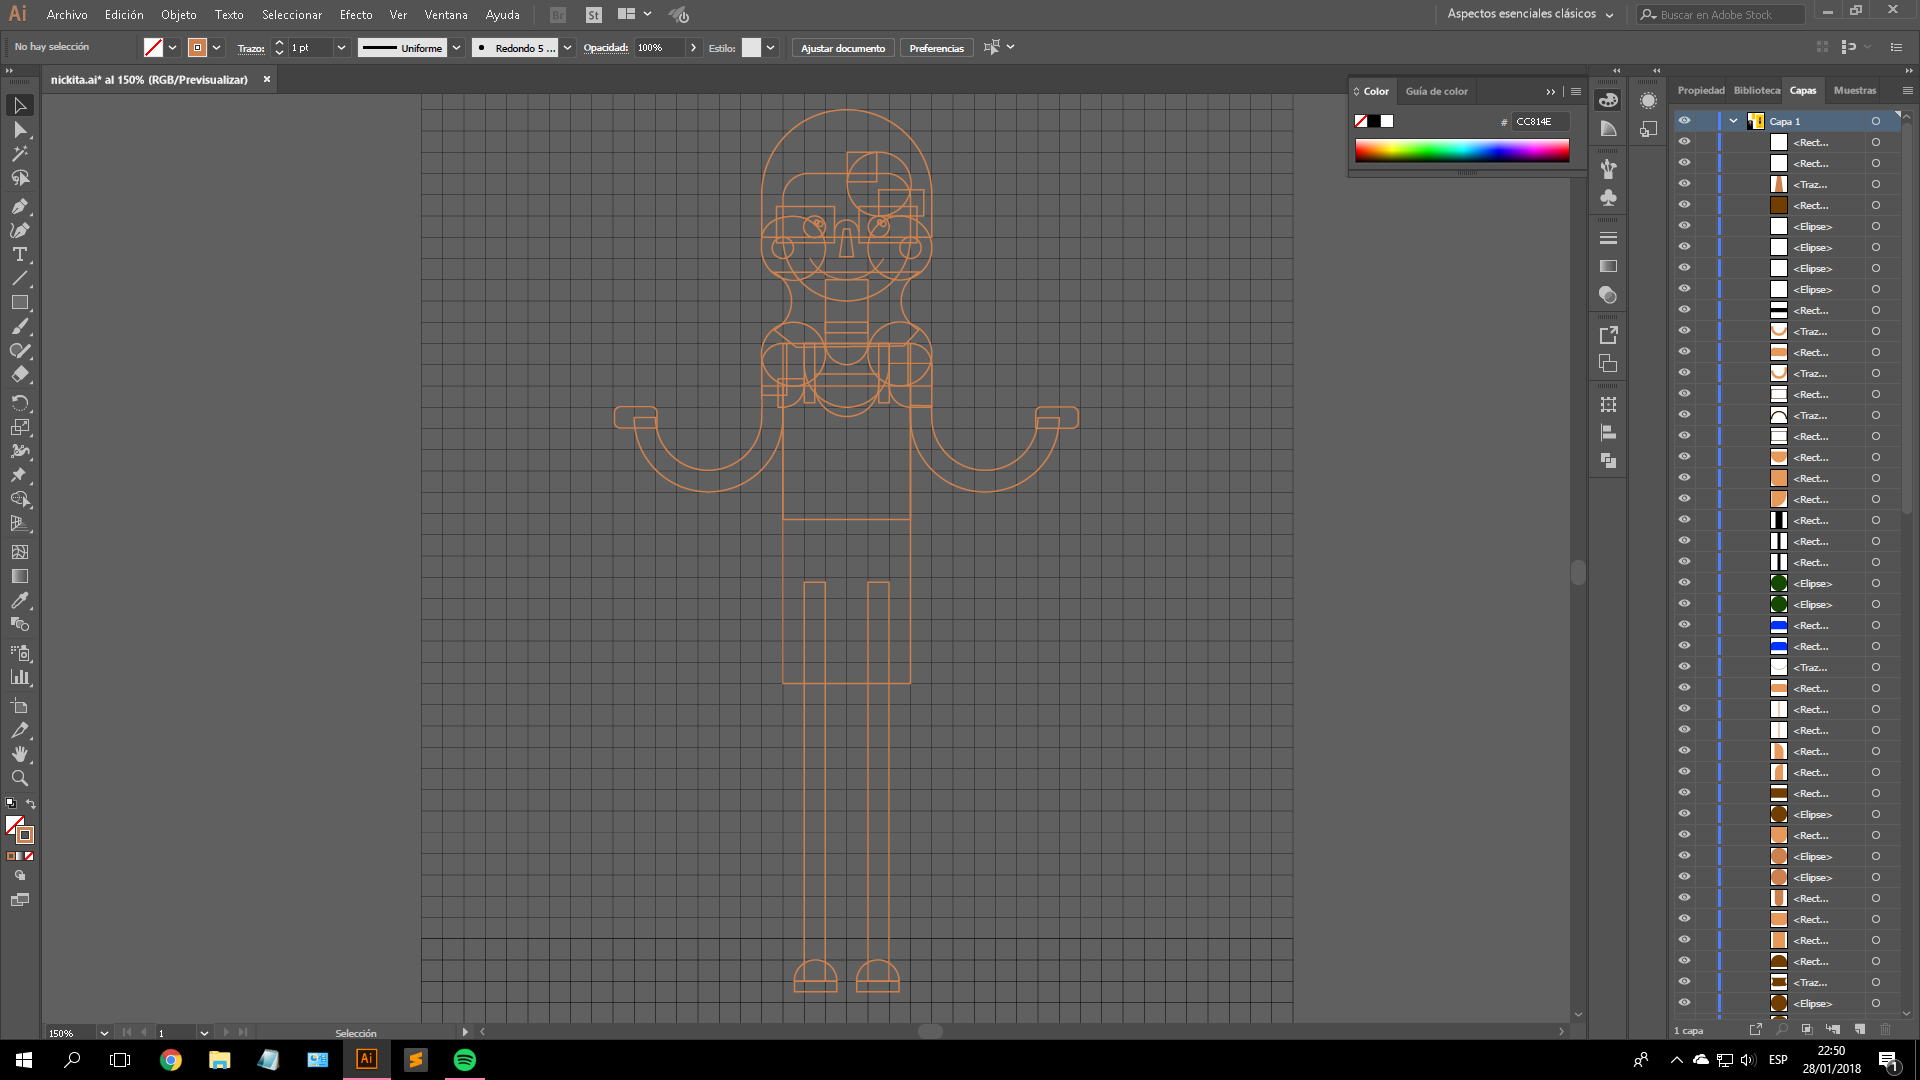The height and width of the screenshot is (1080, 1920).
Task: Select the Zoom tool
Action: [20, 778]
